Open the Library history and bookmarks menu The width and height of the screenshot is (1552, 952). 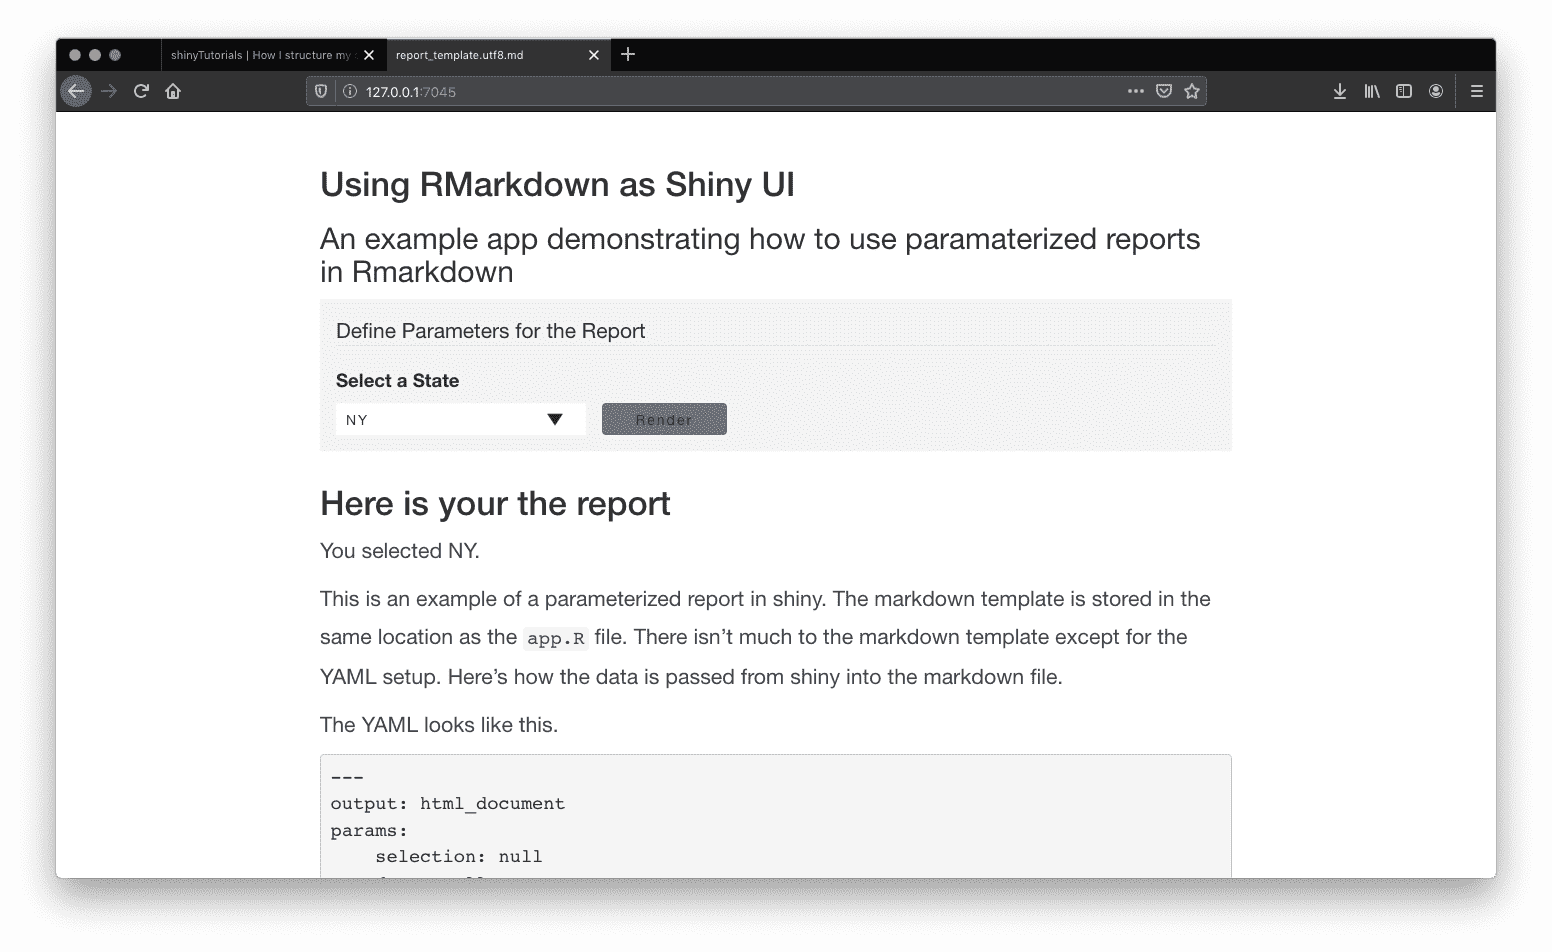tap(1372, 91)
